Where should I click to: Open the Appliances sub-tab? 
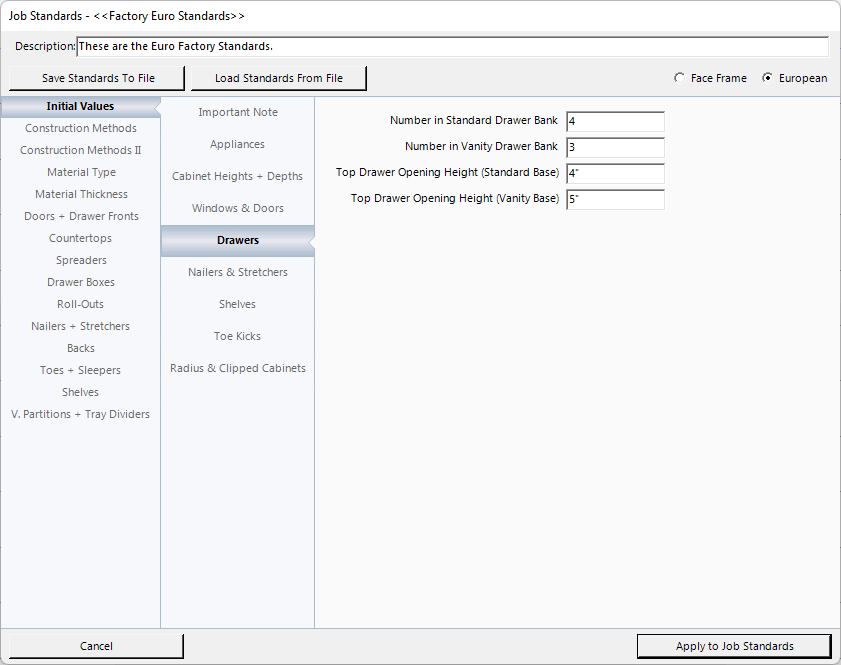click(x=238, y=144)
